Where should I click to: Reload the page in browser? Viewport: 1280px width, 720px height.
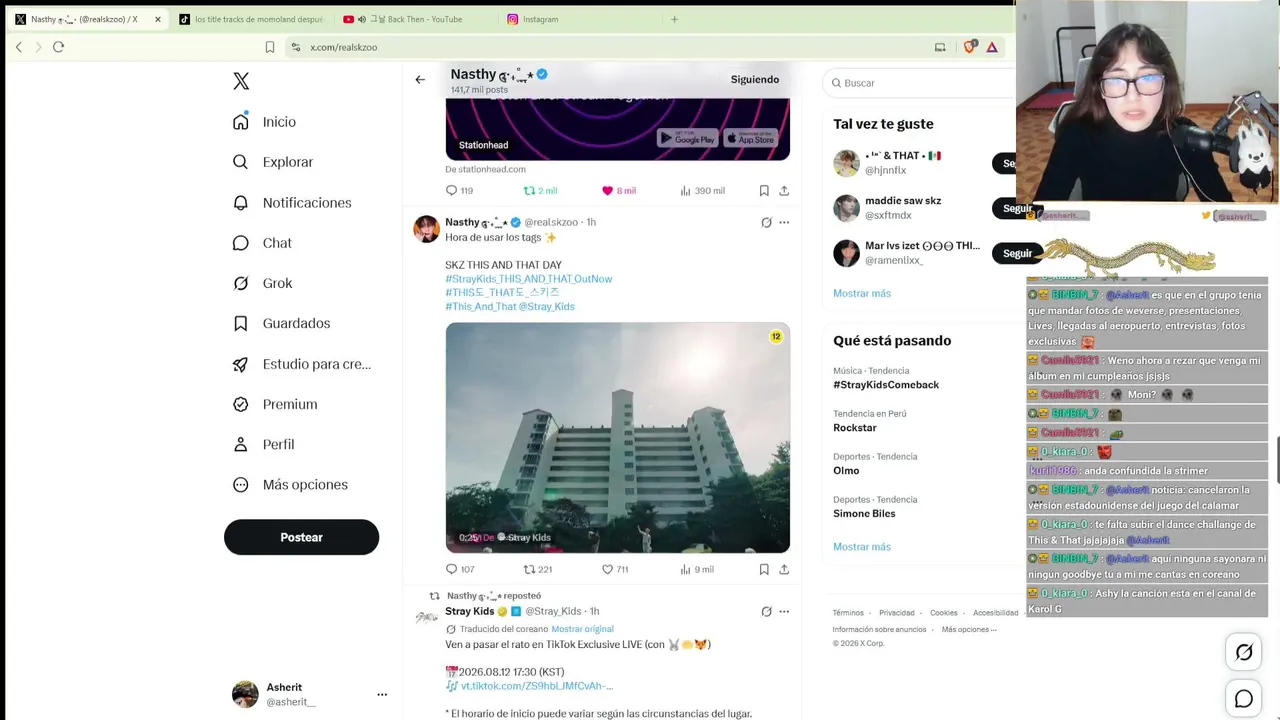58,47
